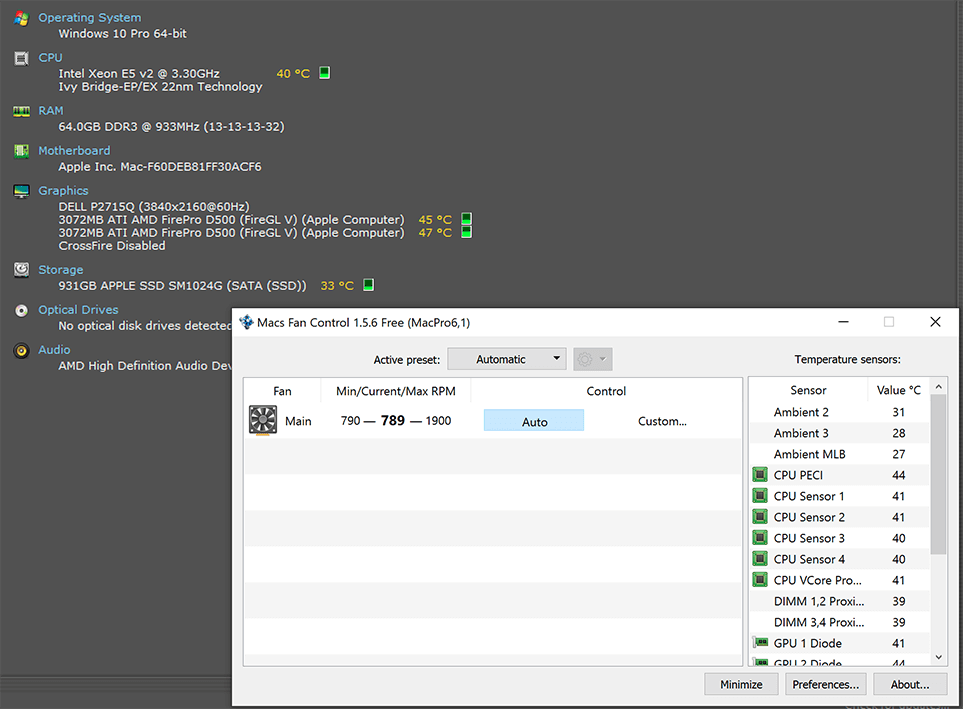Image resolution: width=963 pixels, height=709 pixels.
Task: Select the Ambient 2 sensor row
Action: tap(840, 412)
